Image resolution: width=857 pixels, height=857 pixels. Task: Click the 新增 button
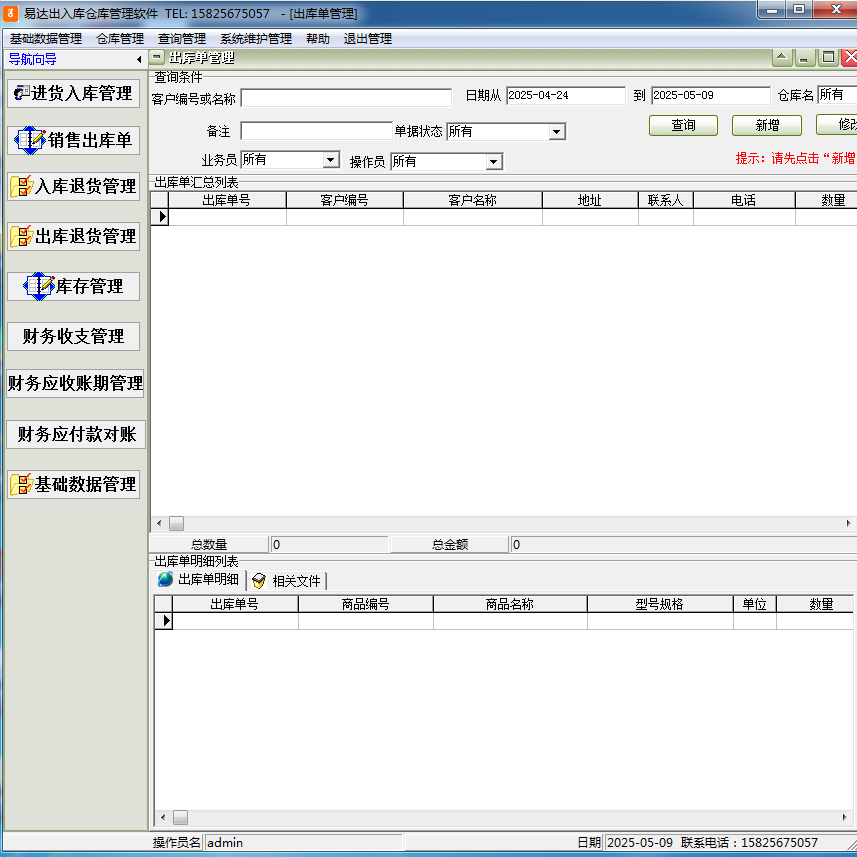(x=767, y=125)
